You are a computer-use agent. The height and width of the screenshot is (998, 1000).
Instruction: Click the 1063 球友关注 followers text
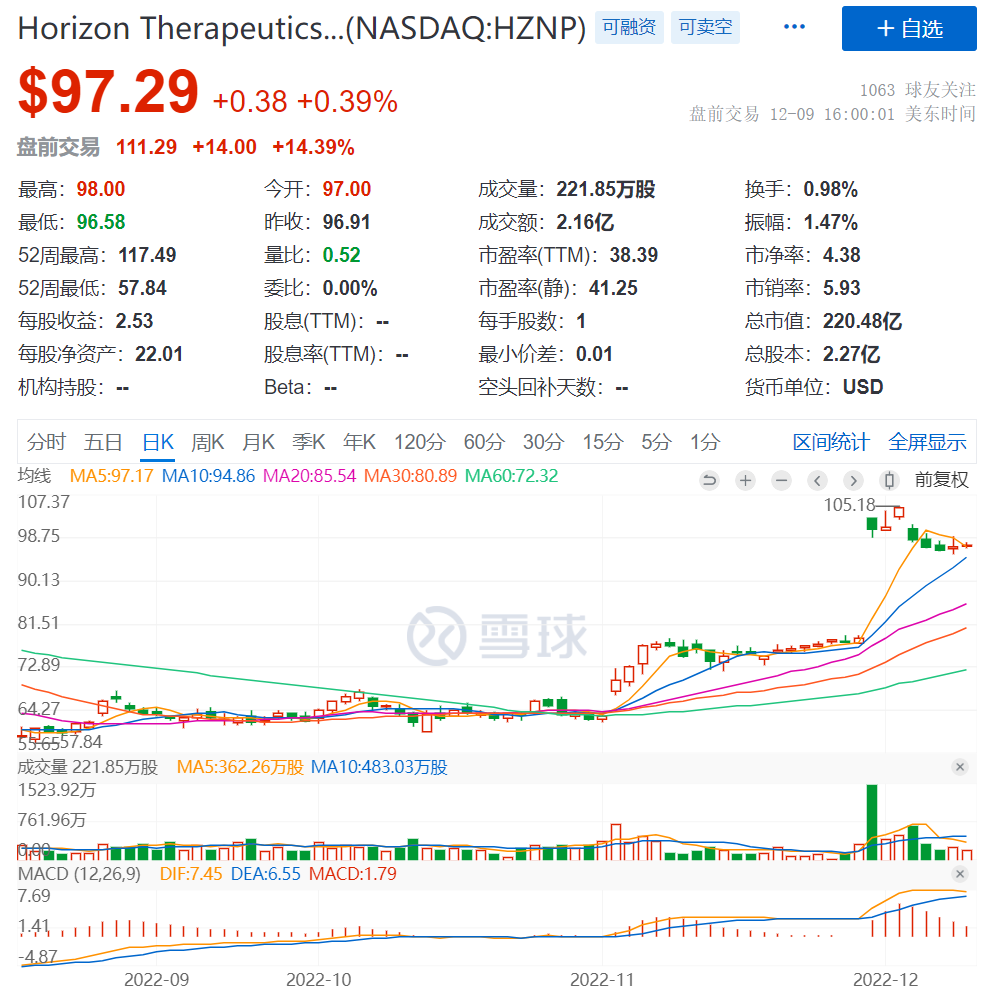tap(917, 90)
